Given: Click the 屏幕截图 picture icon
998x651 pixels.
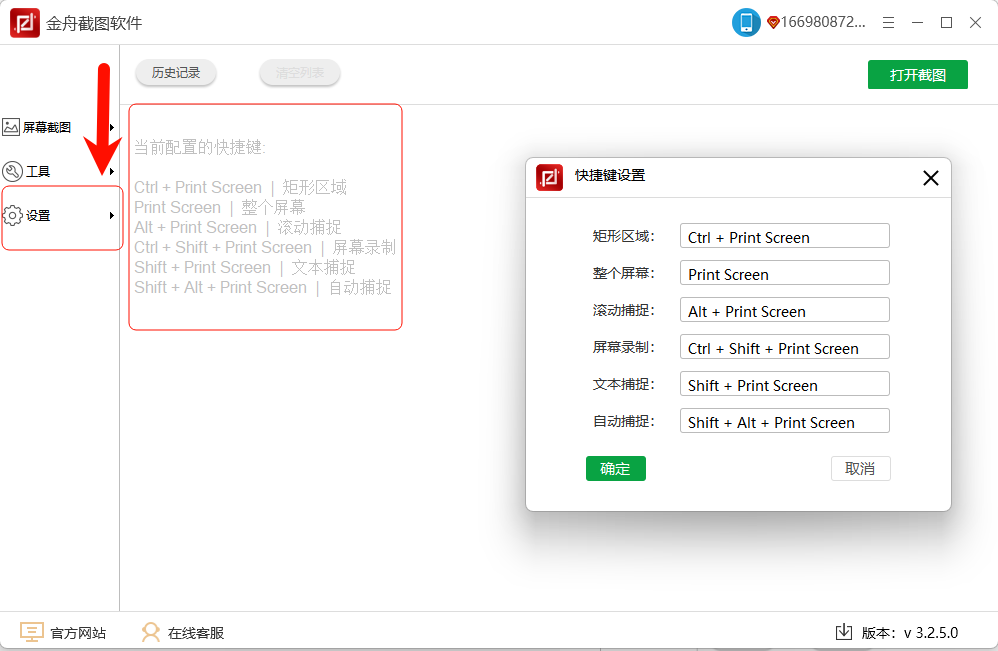Looking at the screenshot, I should point(11,127).
